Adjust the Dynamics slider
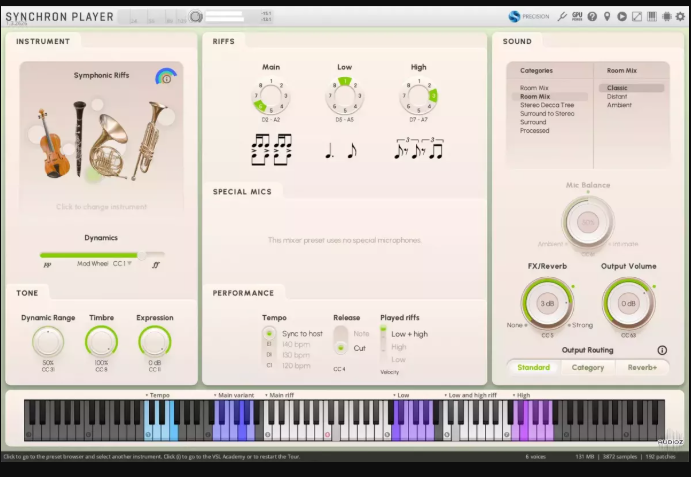Image resolution: width=691 pixels, height=477 pixels. (102, 255)
